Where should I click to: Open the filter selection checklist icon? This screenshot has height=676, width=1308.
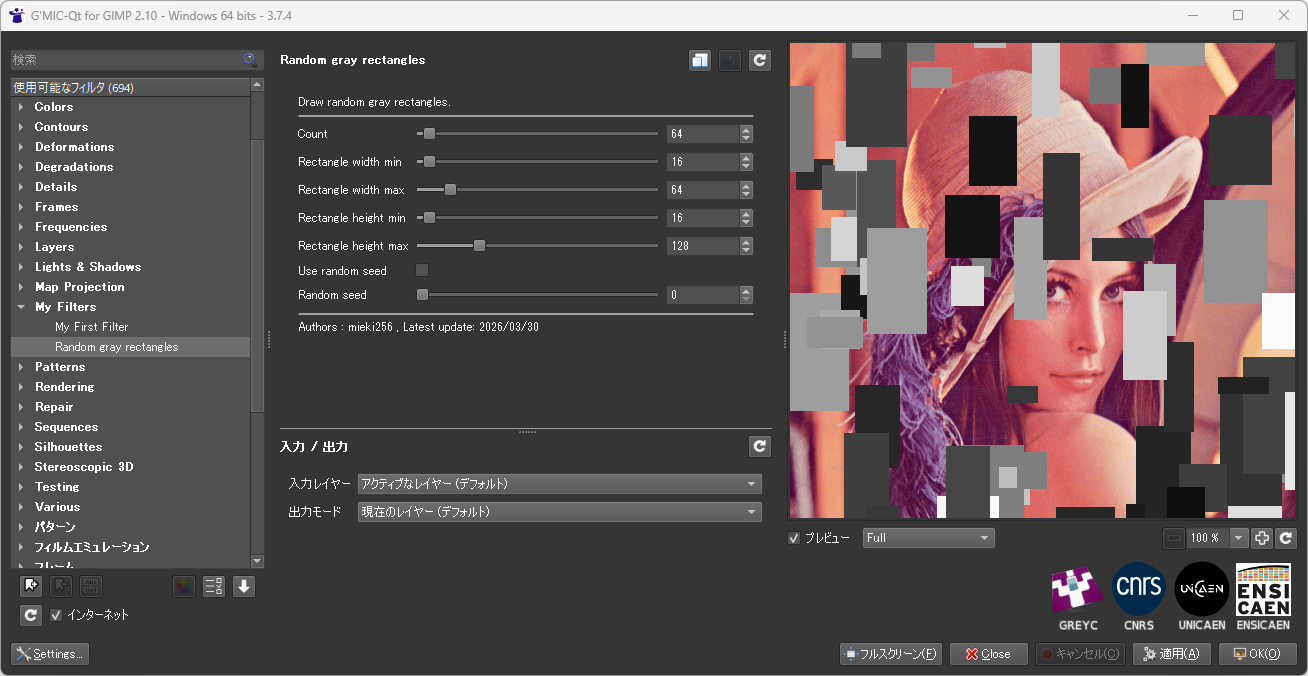(x=213, y=587)
